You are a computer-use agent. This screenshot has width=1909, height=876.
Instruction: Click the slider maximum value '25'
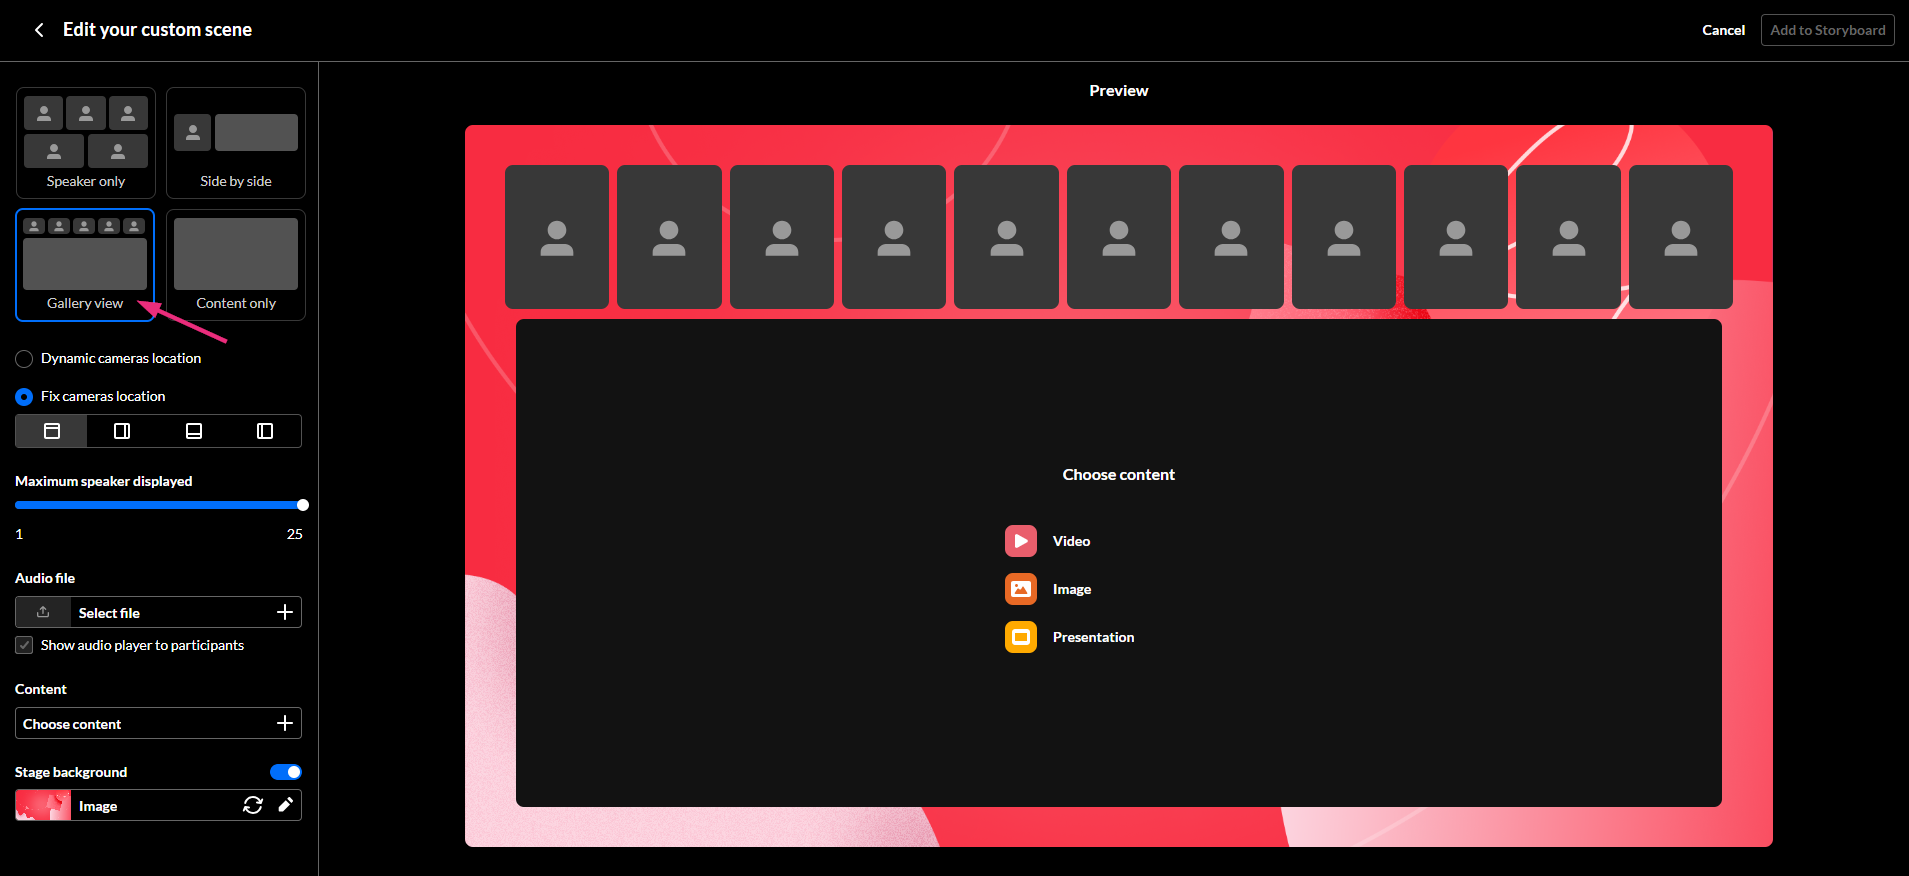click(294, 534)
